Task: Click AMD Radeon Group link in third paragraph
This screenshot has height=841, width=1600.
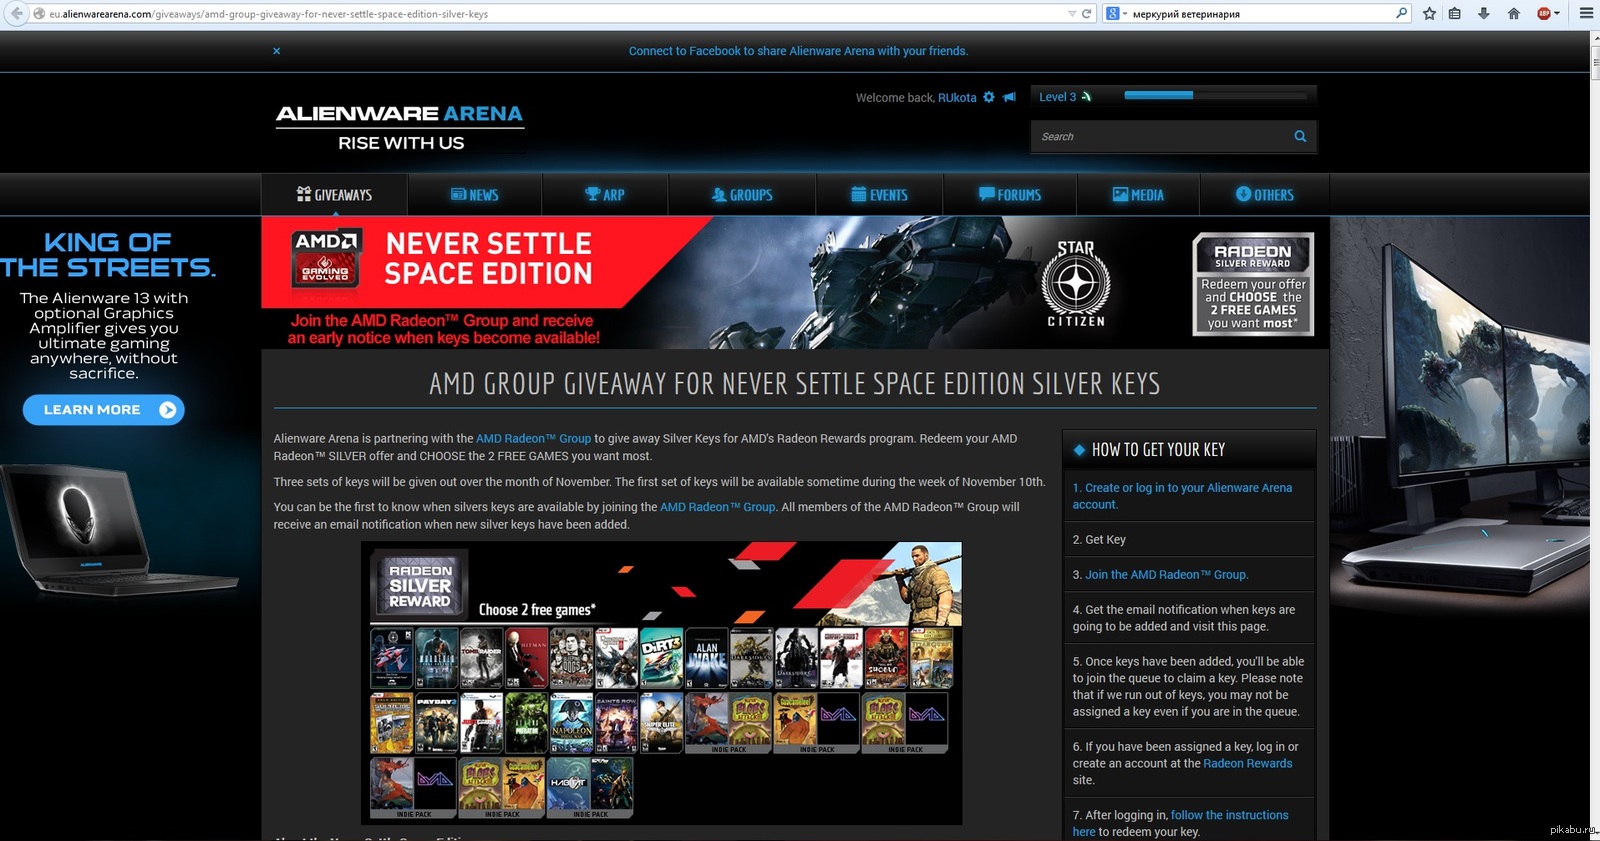Action: coord(717,507)
